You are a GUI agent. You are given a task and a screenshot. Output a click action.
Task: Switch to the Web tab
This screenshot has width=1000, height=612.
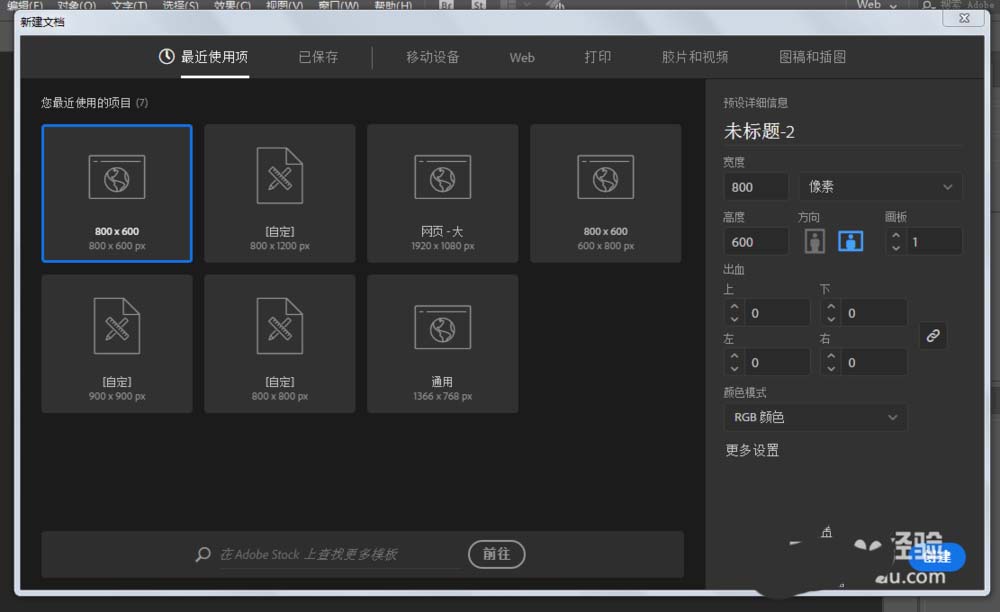coord(522,57)
